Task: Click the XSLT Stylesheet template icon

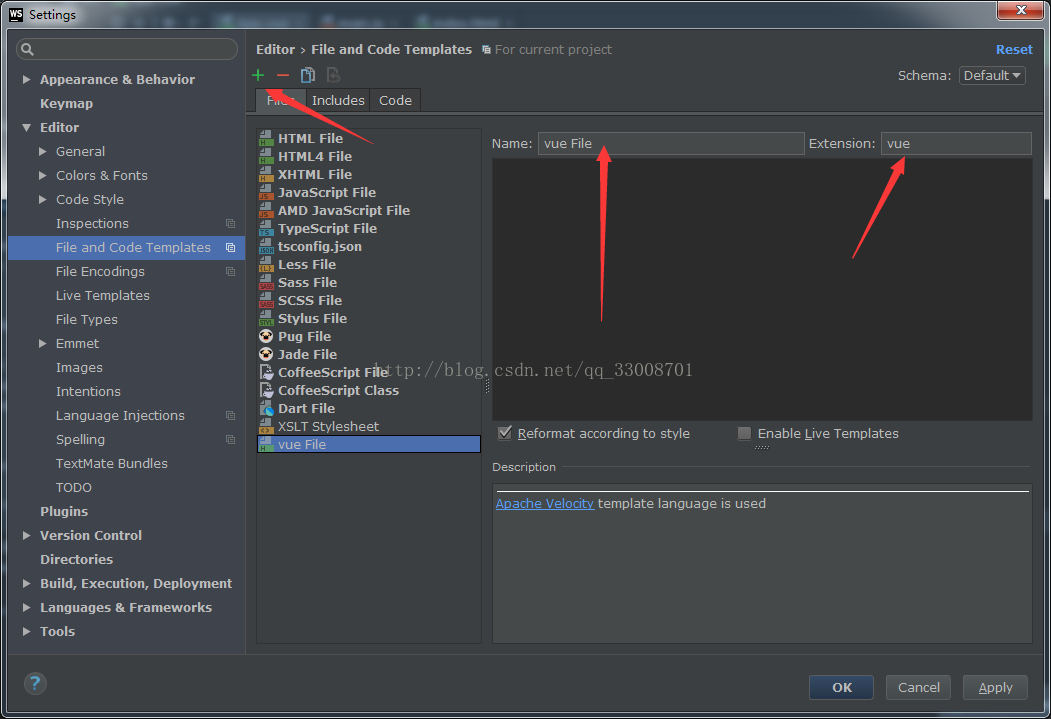Action: point(266,426)
